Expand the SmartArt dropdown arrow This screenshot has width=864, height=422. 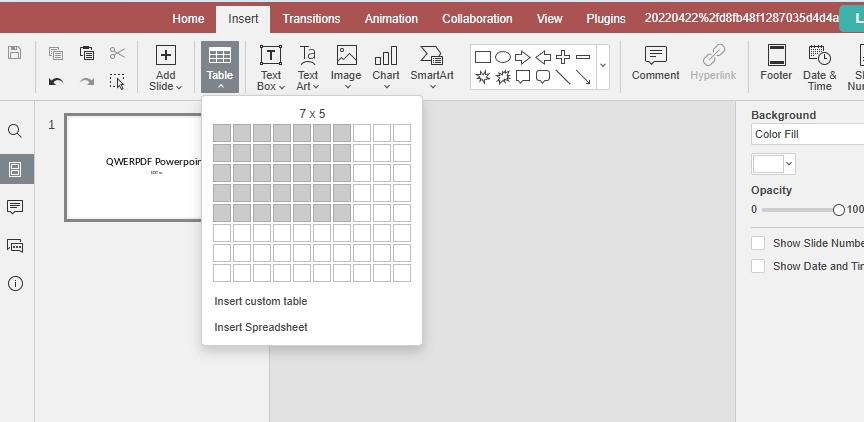tap(433, 87)
